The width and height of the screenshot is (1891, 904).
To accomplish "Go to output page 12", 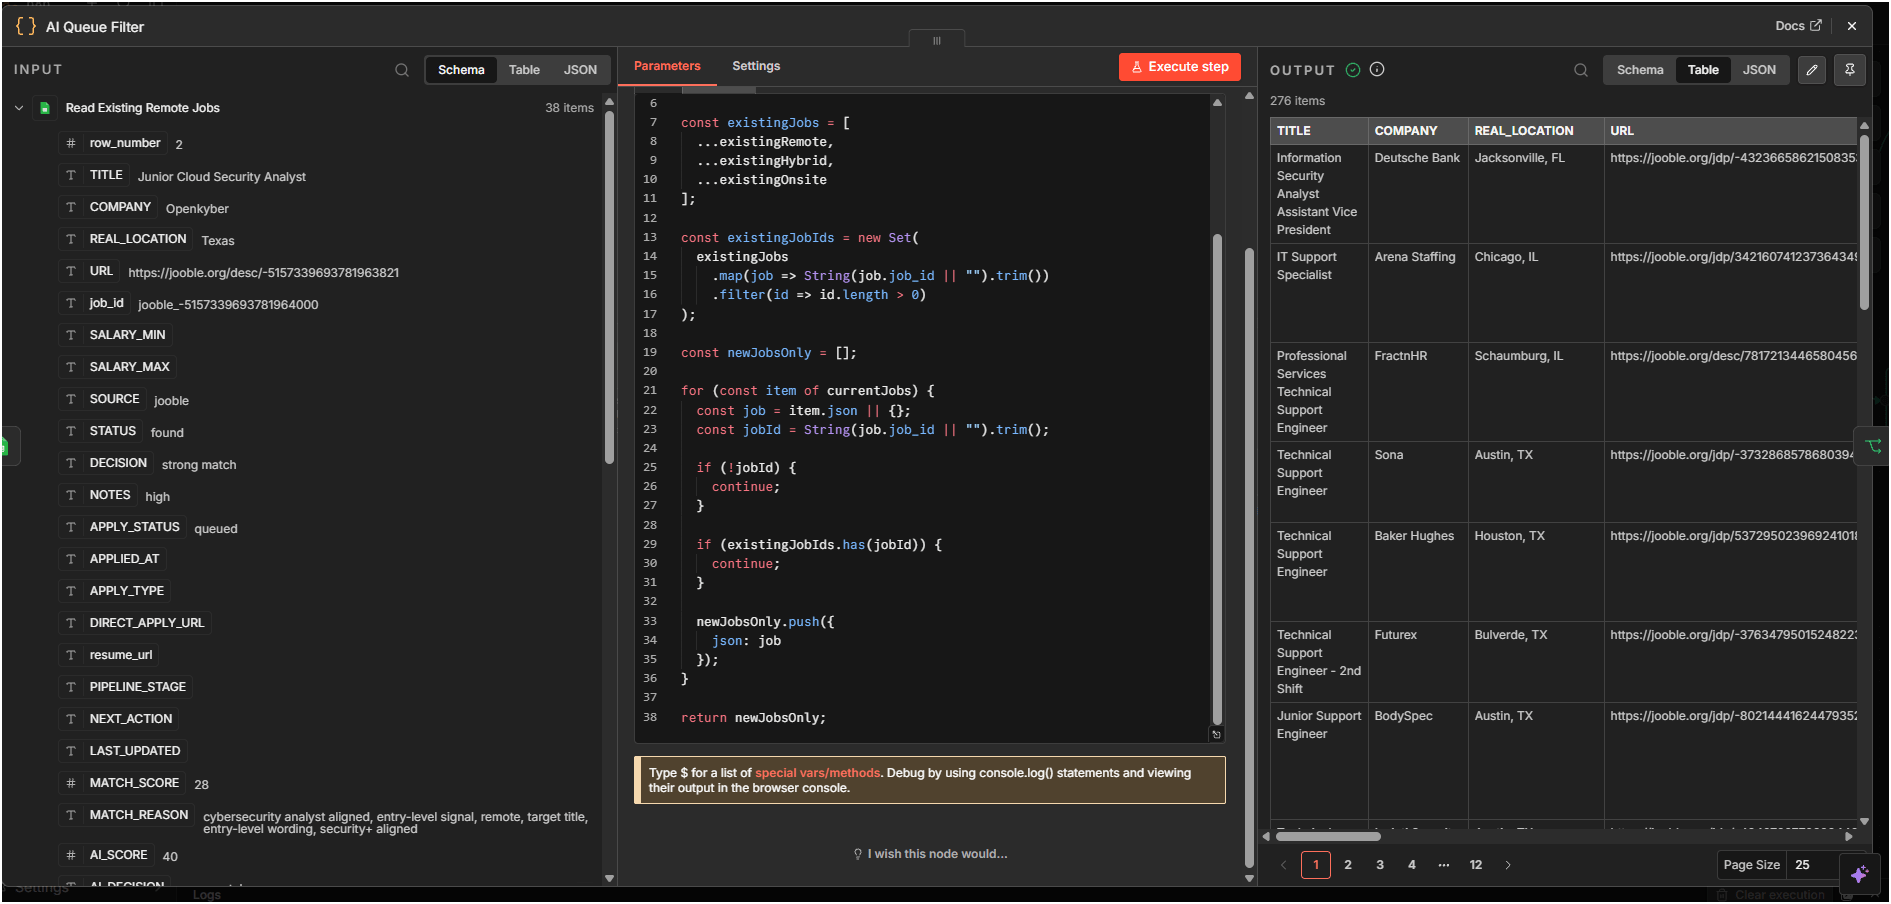I will click(1476, 865).
